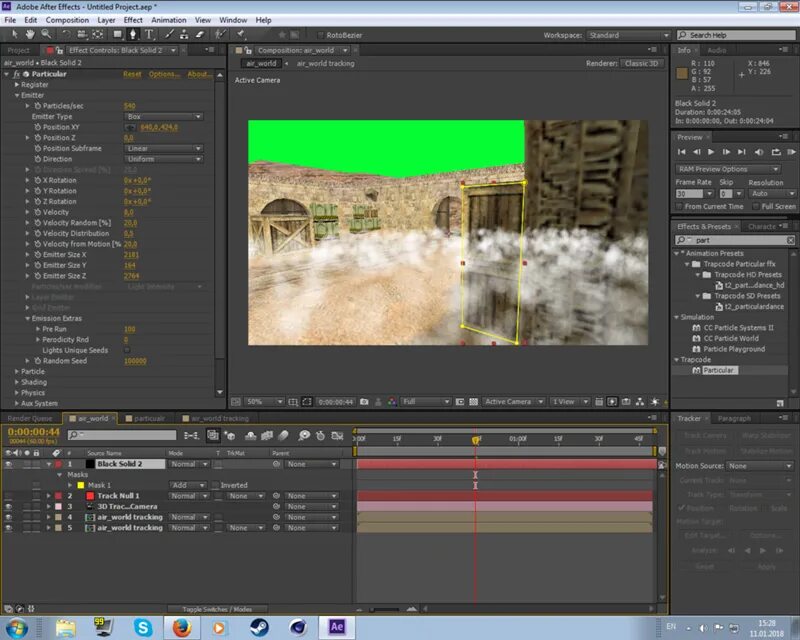Open the Animation menu
The image size is (800, 640).
[x=168, y=20]
